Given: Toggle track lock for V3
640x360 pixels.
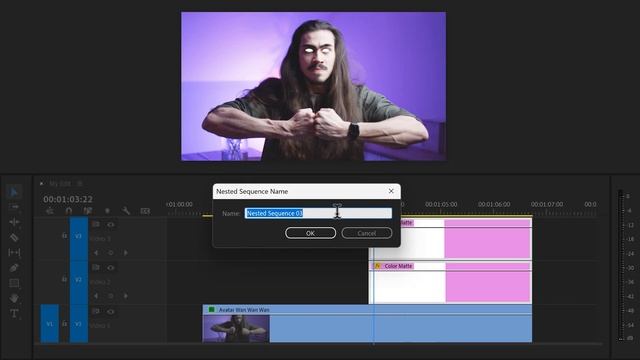Looking at the screenshot, I should (64, 236).
